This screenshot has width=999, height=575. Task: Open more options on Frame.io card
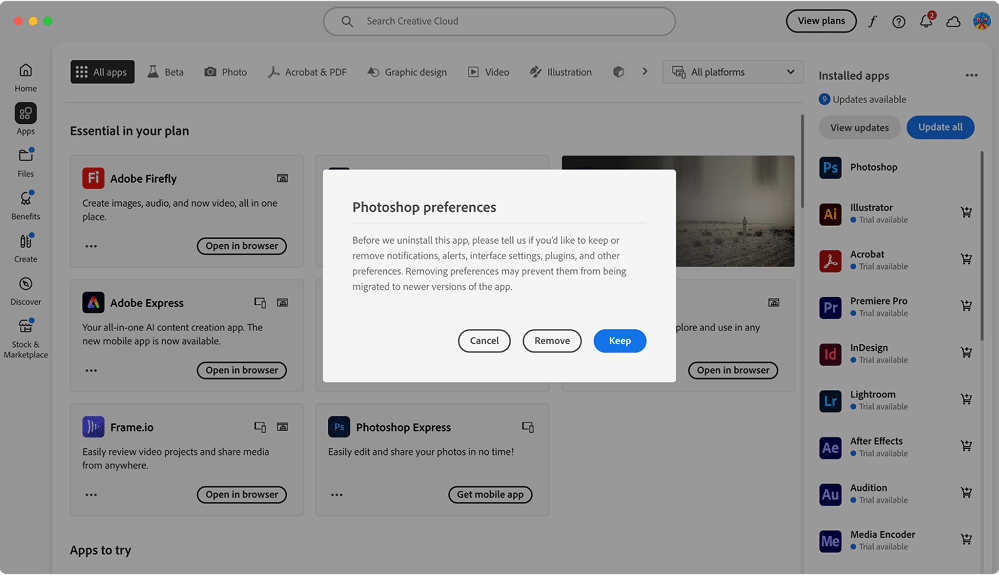click(91, 494)
